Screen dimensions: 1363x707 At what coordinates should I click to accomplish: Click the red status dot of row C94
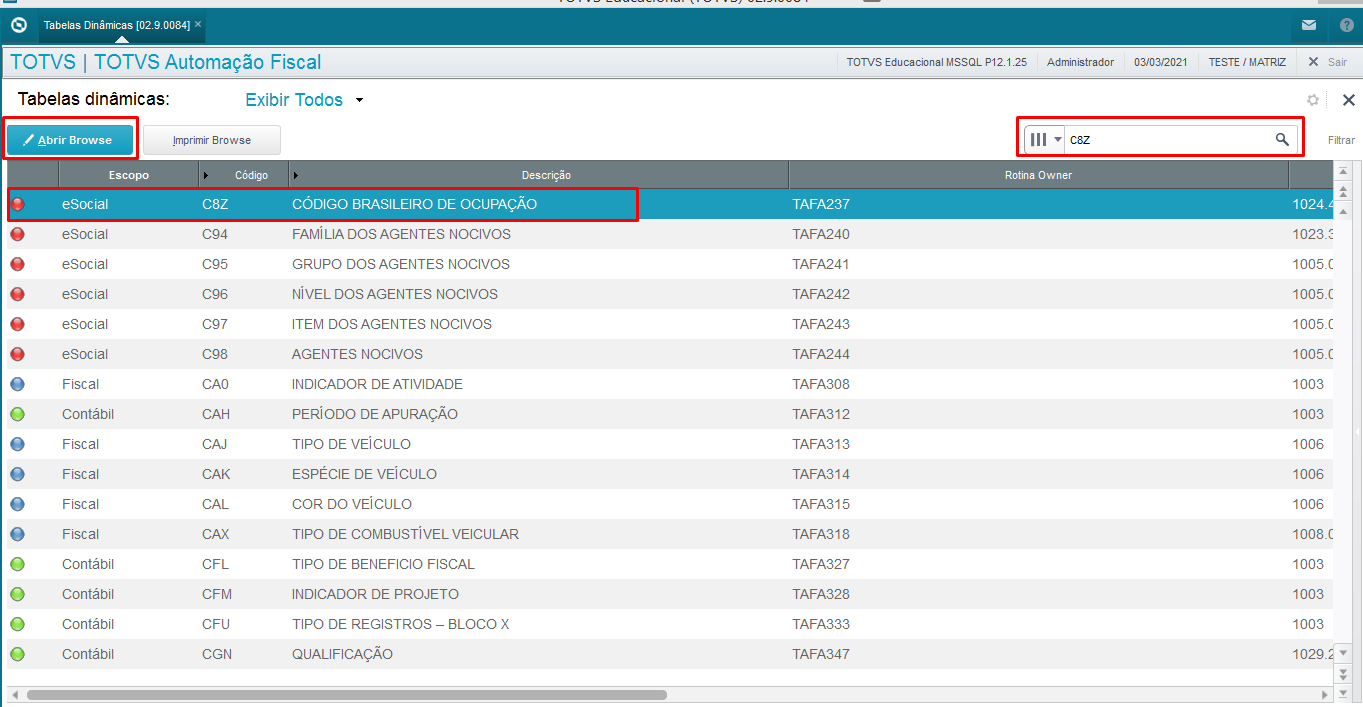point(17,234)
